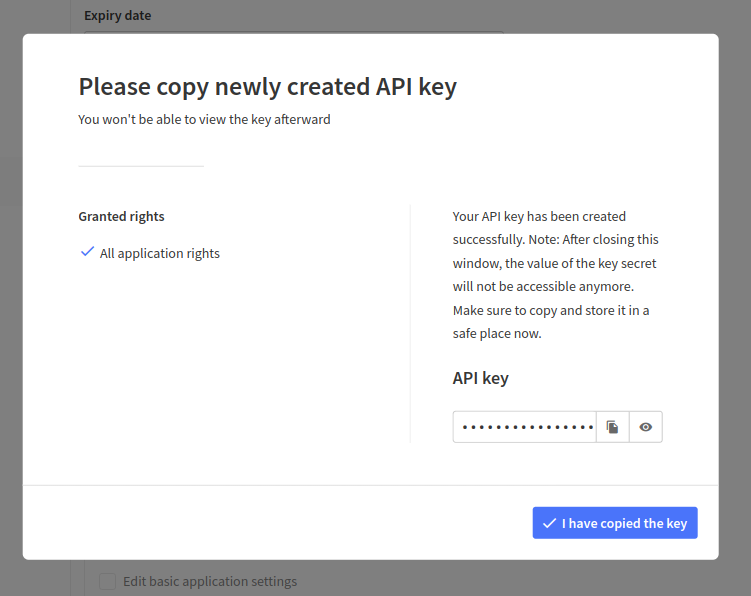Screen dimensions: 751x596
Task: Click the You won't be able to view subtitle
Action: 204,119
